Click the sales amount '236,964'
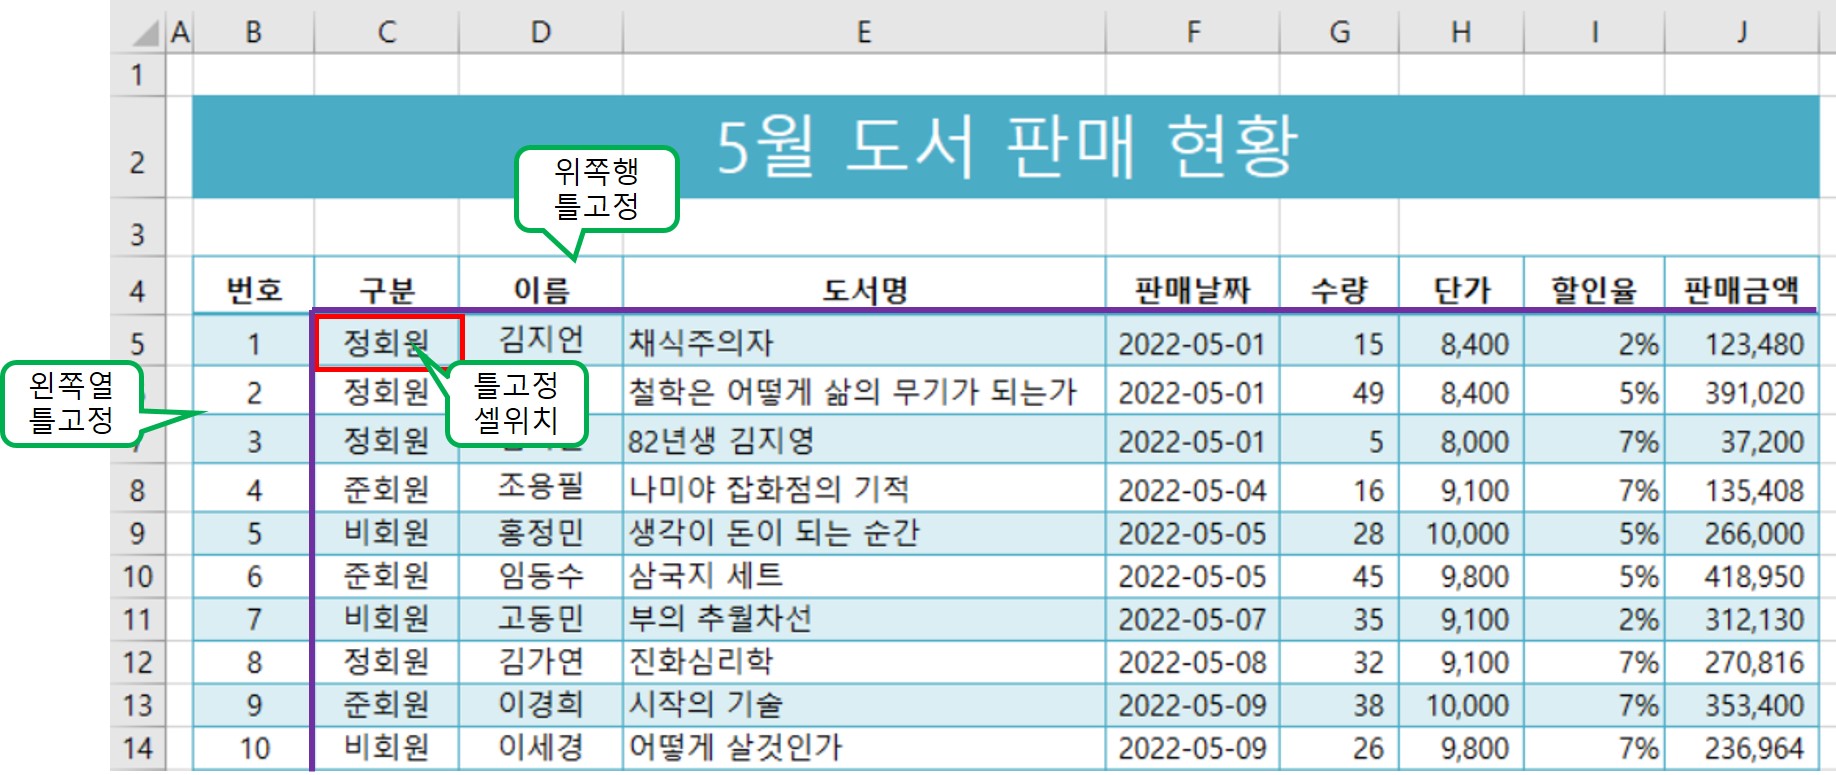The width and height of the screenshot is (1836, 775). click(x=1742, y=749)
